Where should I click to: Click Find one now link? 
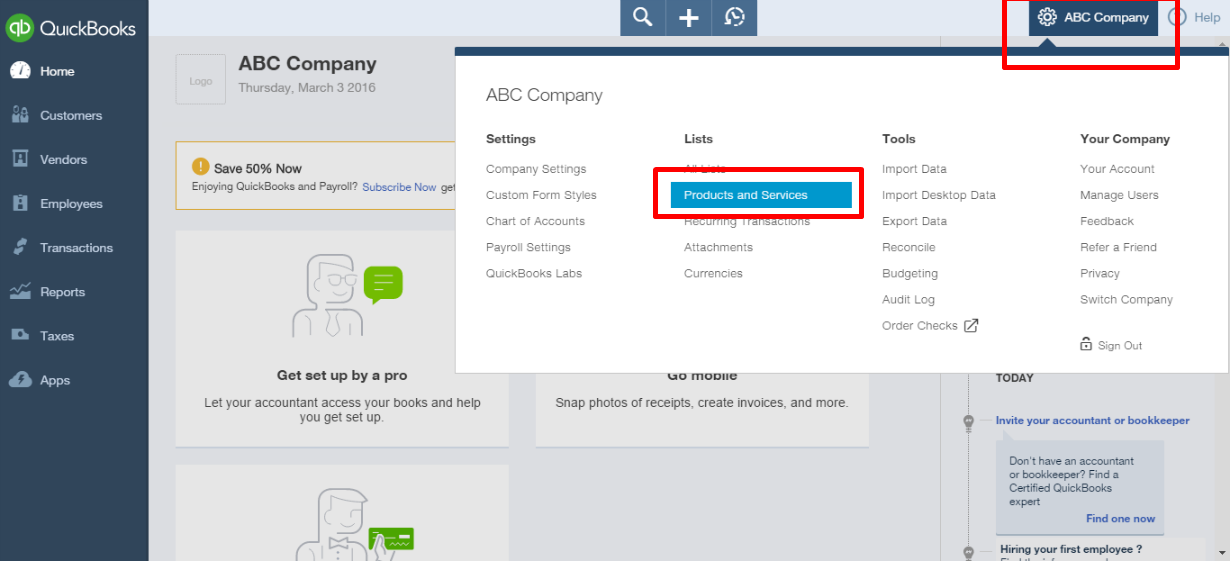[x=1120, y=518]
